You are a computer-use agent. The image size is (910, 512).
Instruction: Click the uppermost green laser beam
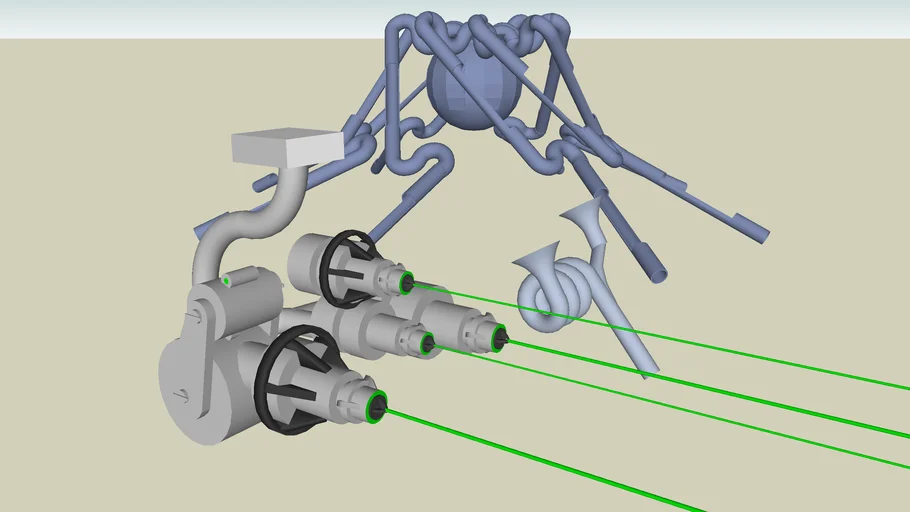tap(700, 340)
